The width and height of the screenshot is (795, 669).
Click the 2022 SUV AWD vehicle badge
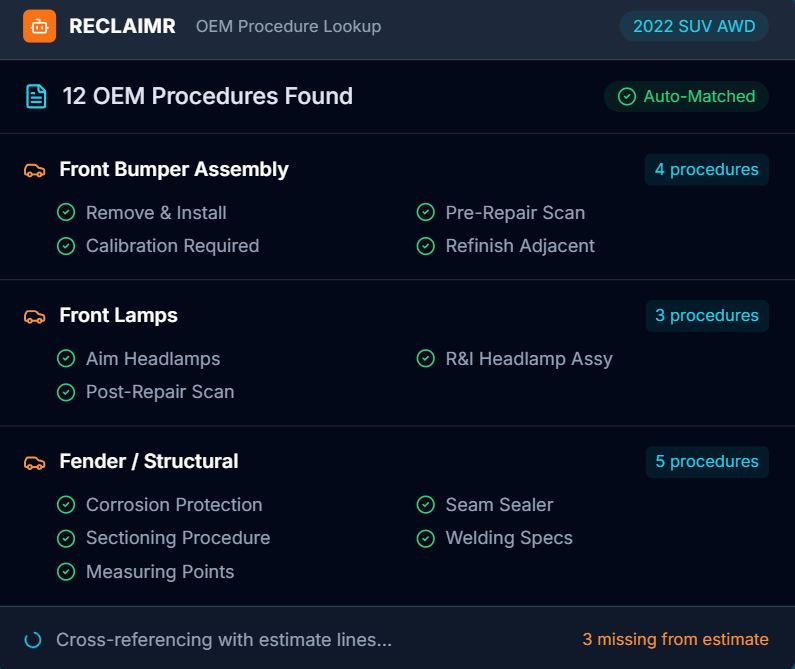pyautogui.click(x=693, y=27)
